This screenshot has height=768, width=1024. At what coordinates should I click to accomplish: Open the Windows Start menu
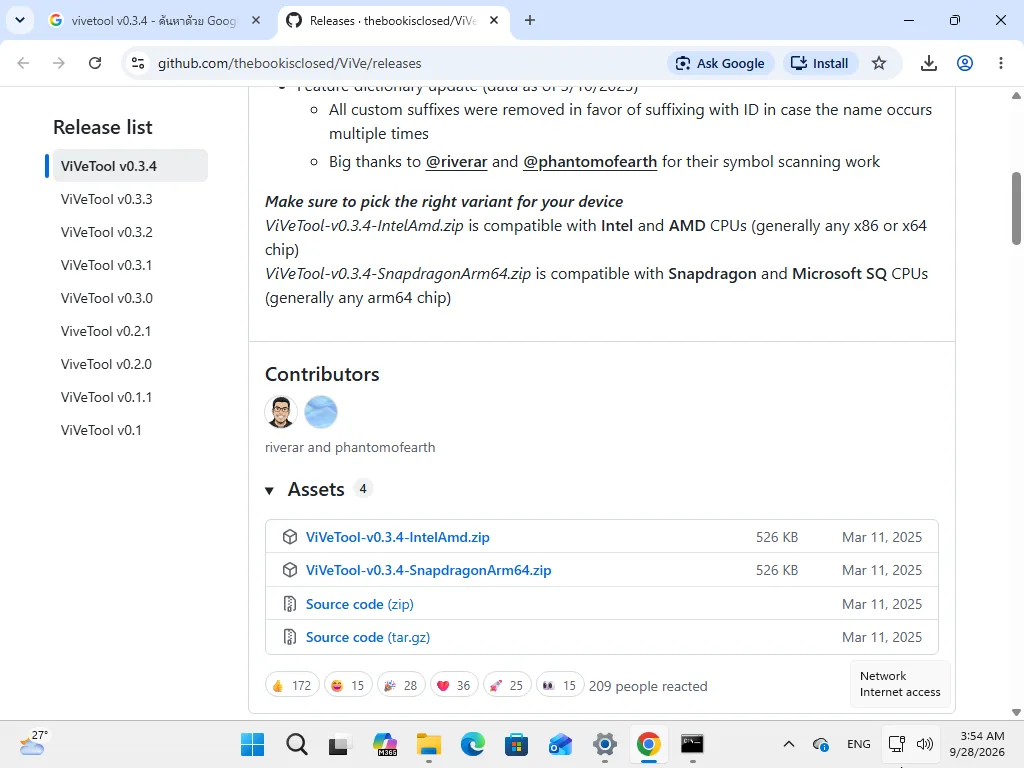pyautogui.click(x=252, y=744)
